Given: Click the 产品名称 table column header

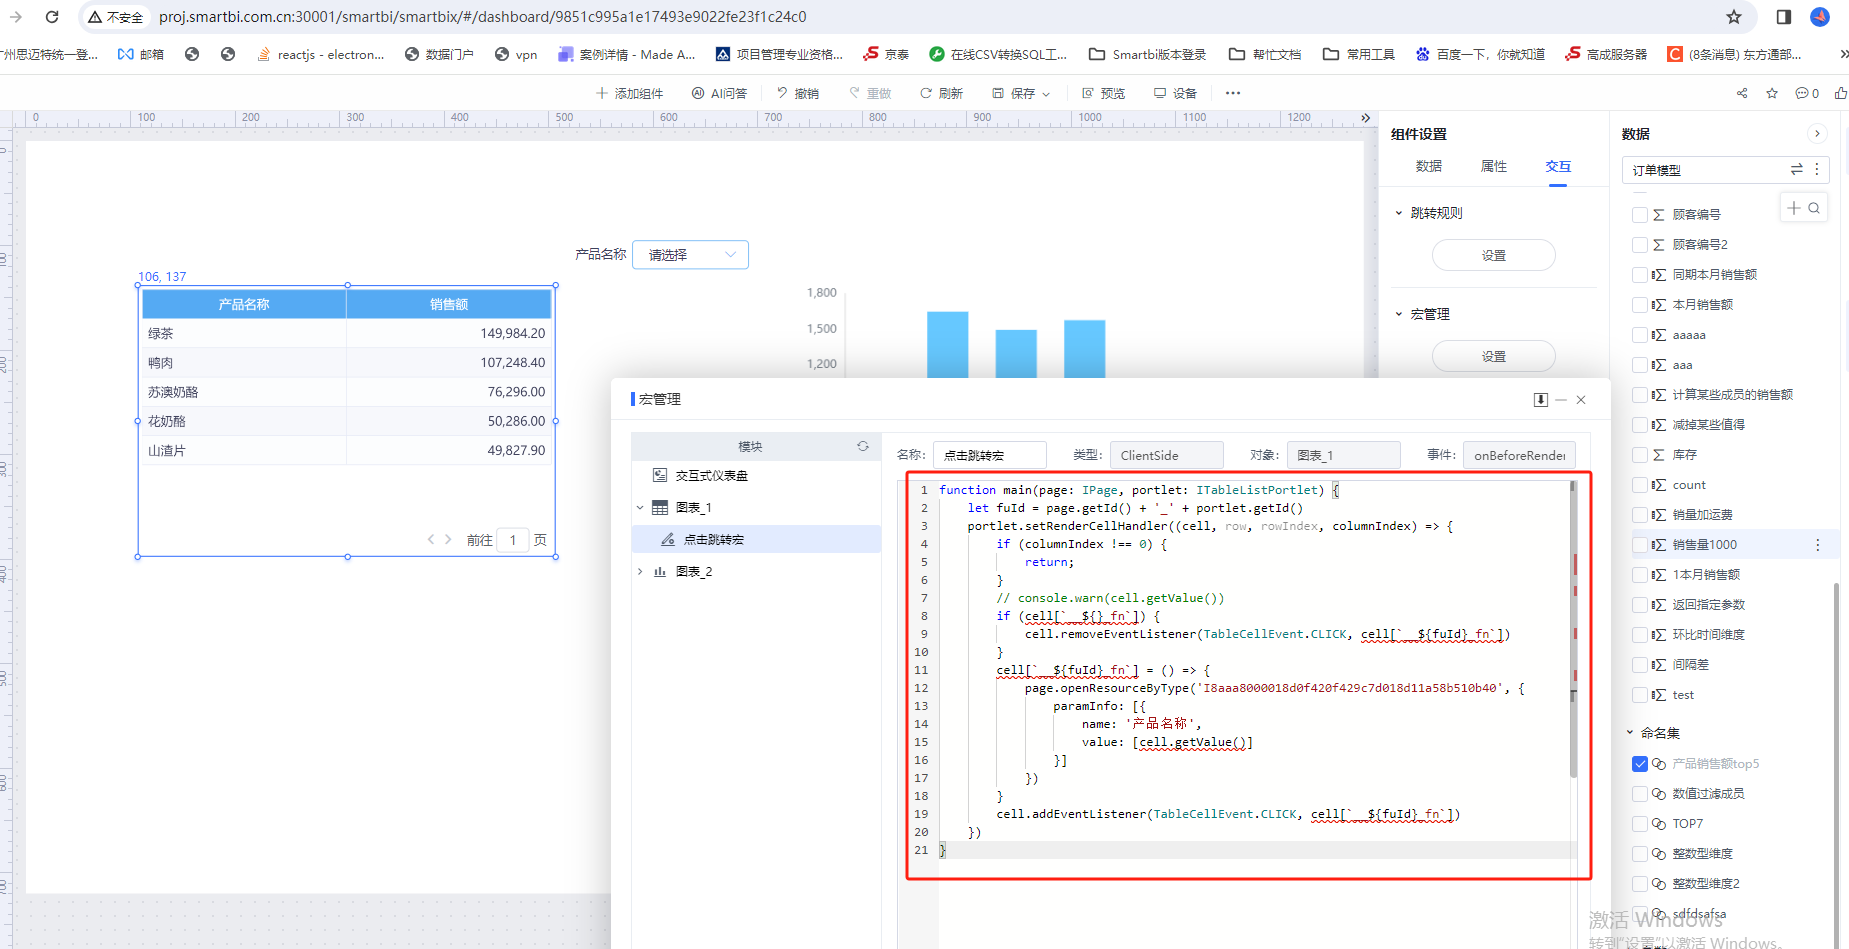Looking at the screenshot, I should coord(244,304).
